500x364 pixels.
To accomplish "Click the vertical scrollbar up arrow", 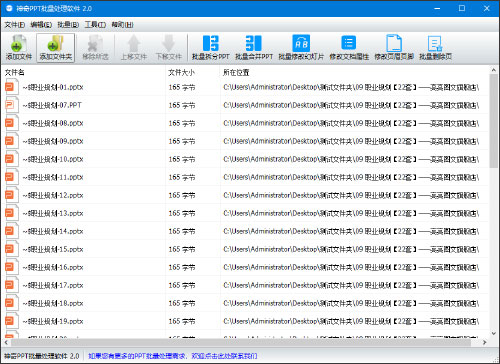I will 494,70.
